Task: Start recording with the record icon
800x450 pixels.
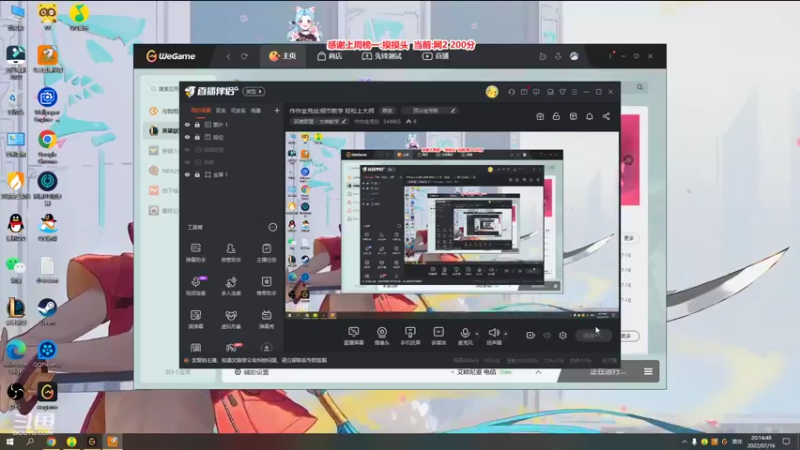Action: click(531, 335)
